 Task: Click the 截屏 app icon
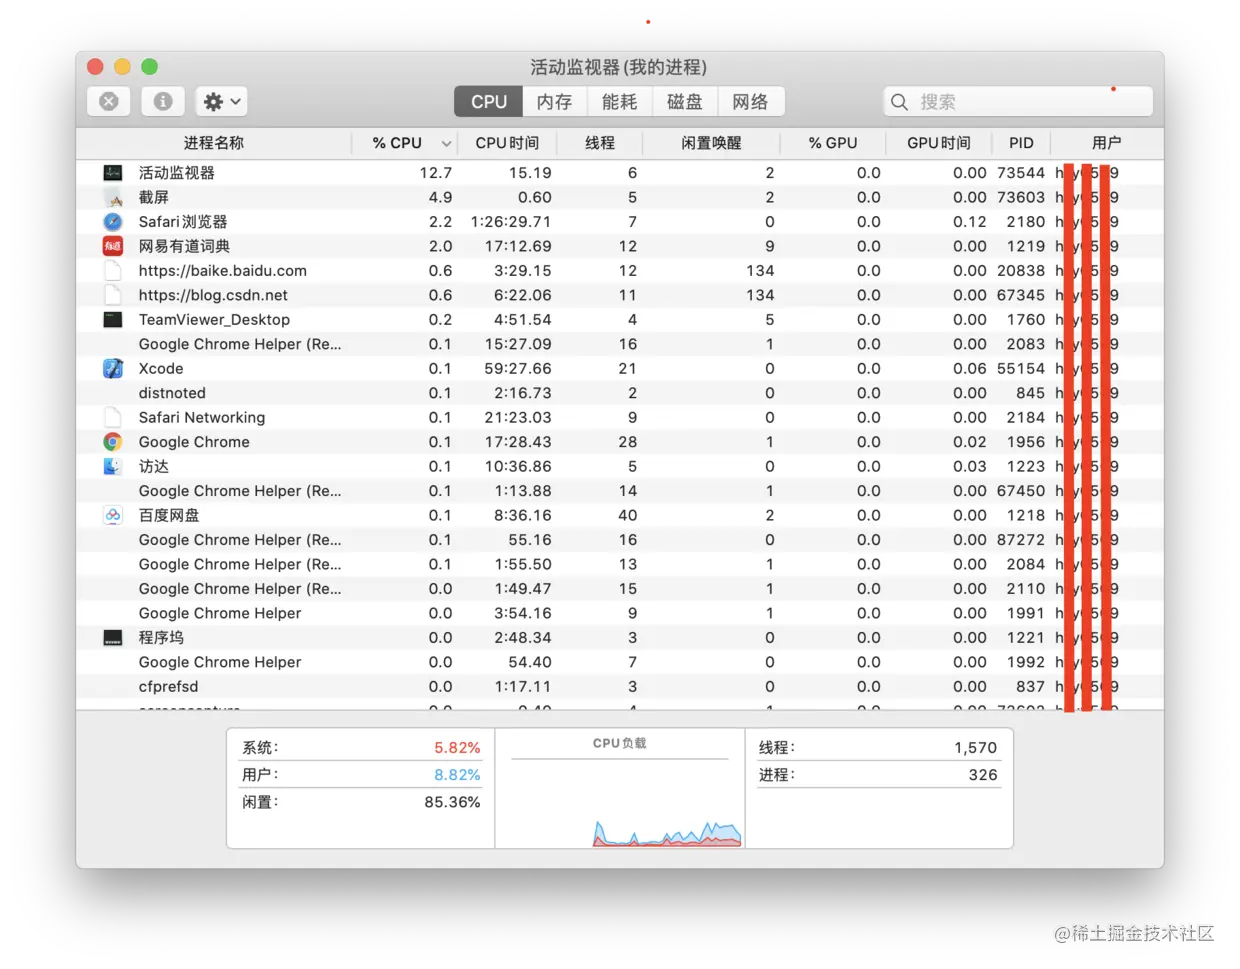113,197
